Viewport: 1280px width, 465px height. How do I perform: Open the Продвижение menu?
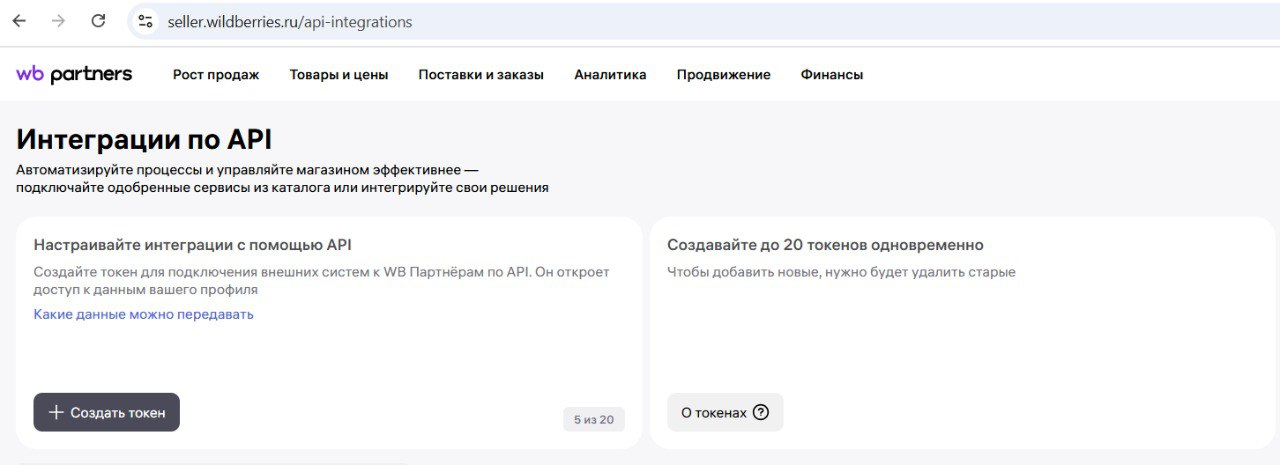click(723, 75)
